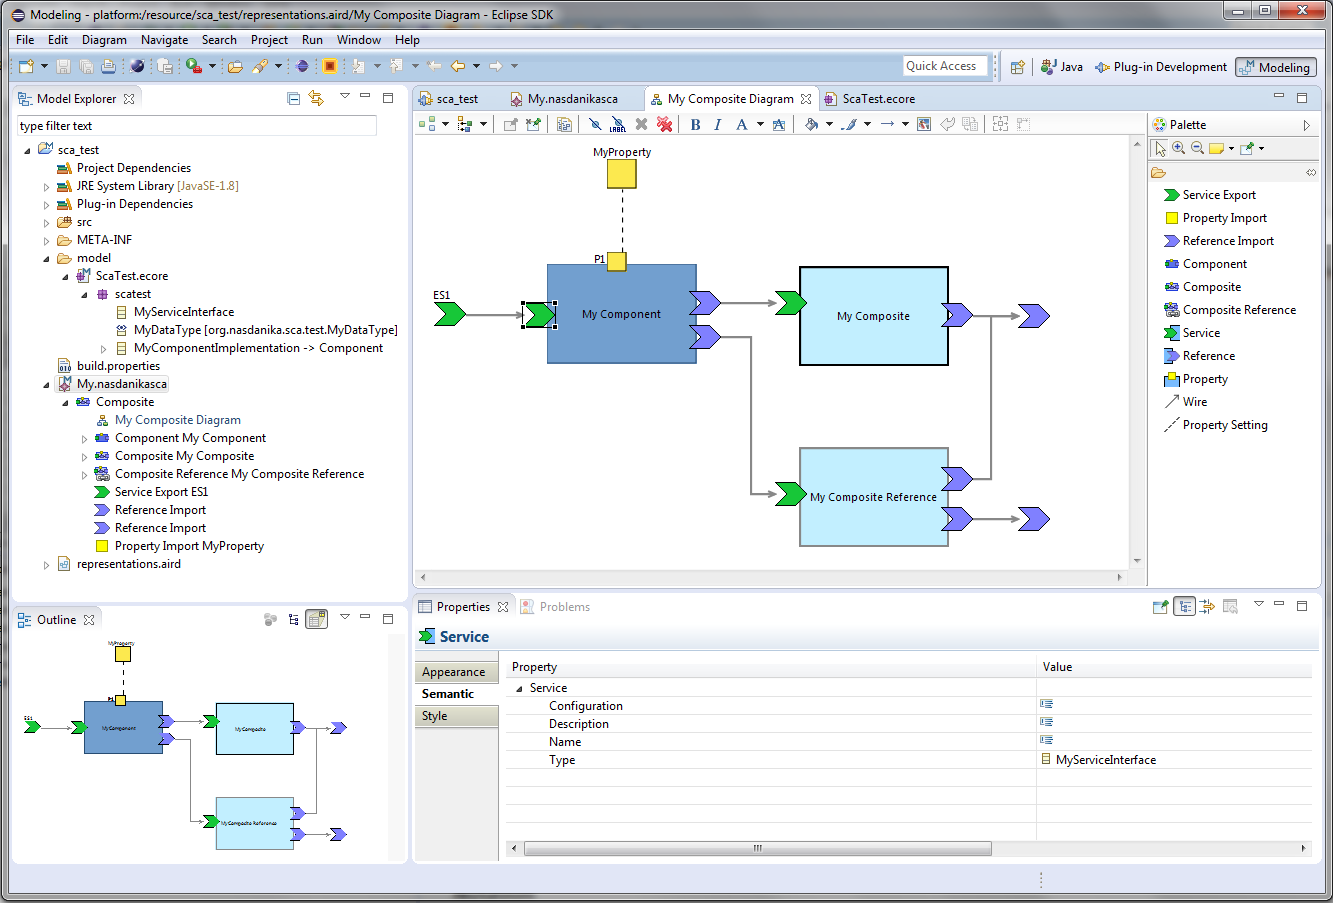Open the Line Style arrow dropdown
Image resolution: width=1333 pixels, height=903 pixels.
905,124
